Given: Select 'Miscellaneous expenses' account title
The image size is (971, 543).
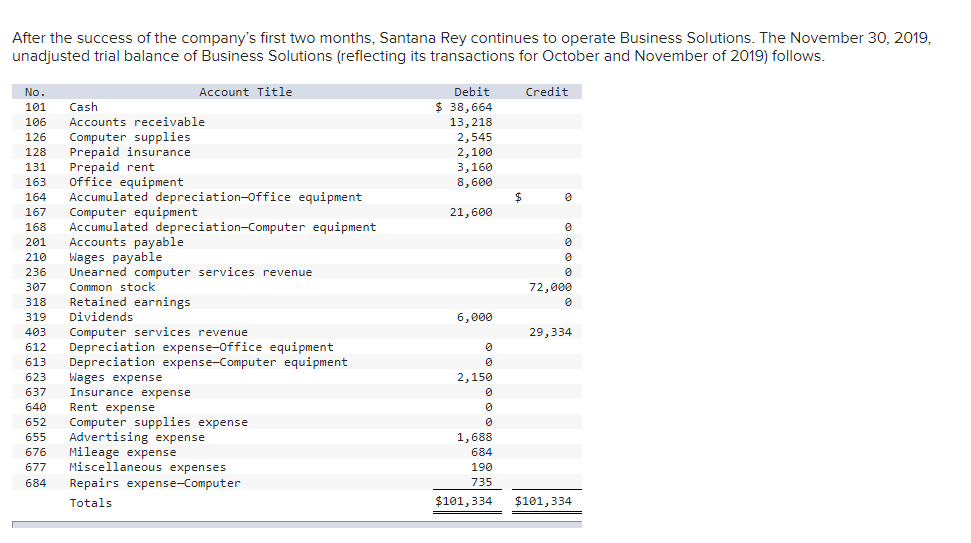Looking at the screenshot, I should click(147, 467).
